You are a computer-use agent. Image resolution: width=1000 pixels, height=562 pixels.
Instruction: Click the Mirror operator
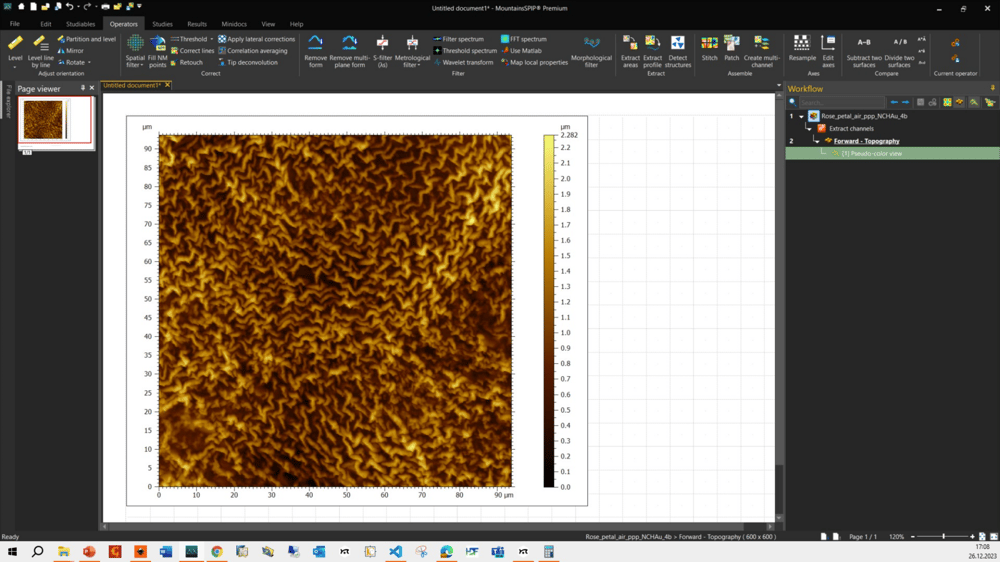click(x=71, y=50)
